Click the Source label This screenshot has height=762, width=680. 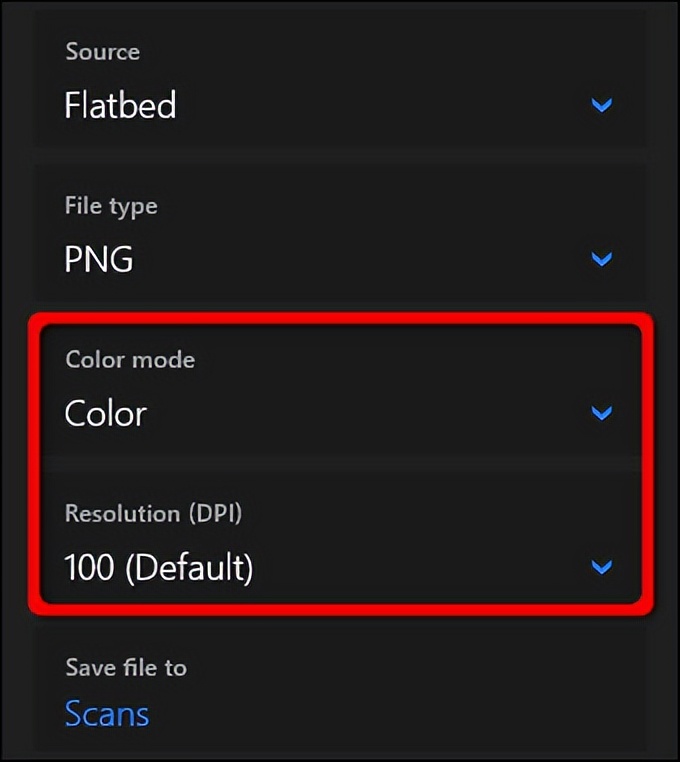pyautogui.click(x=102, y=52)
